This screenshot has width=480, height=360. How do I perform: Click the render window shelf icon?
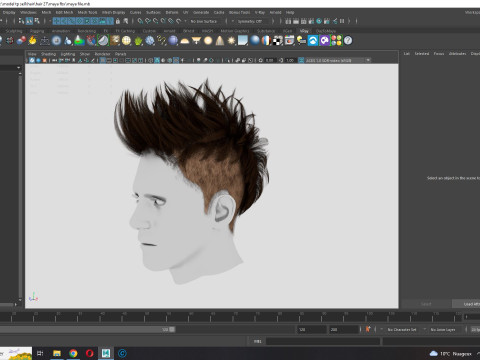(289, 41)
